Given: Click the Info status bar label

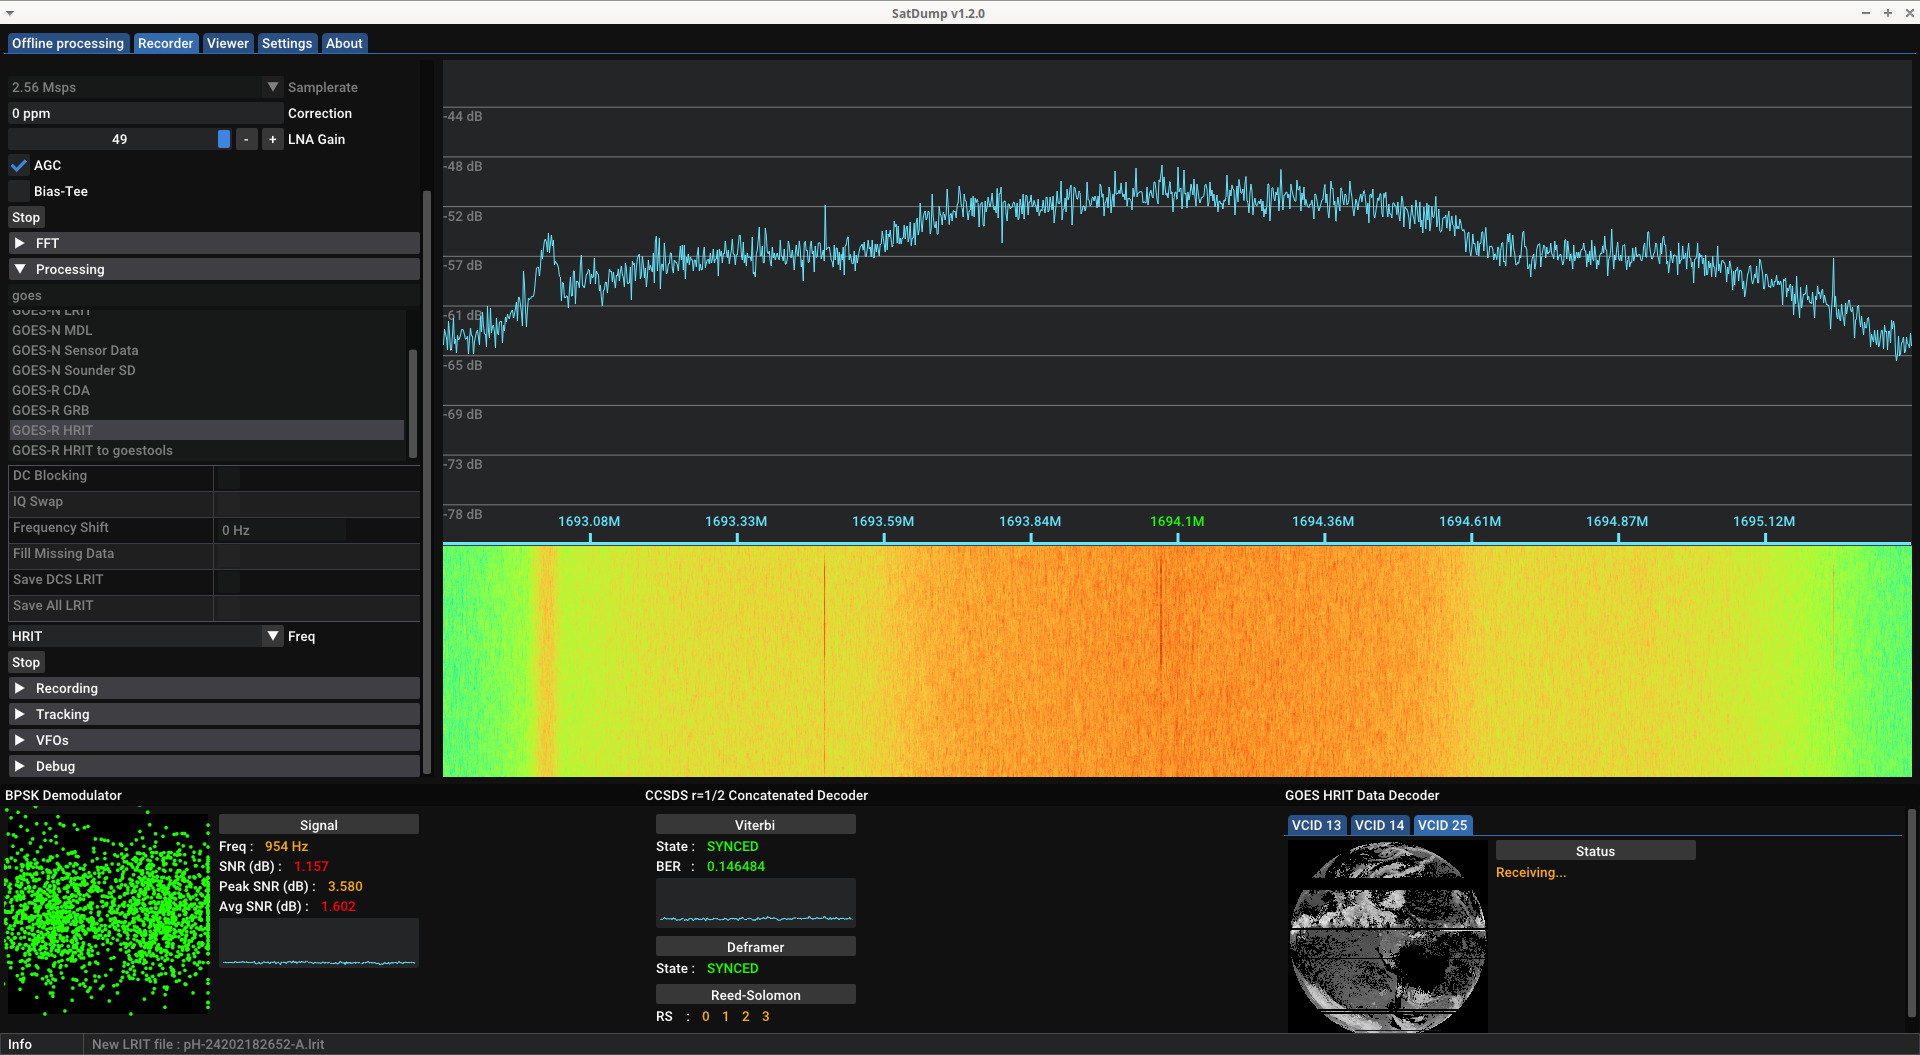Looking at the screenshot, I should (20, 1044).
